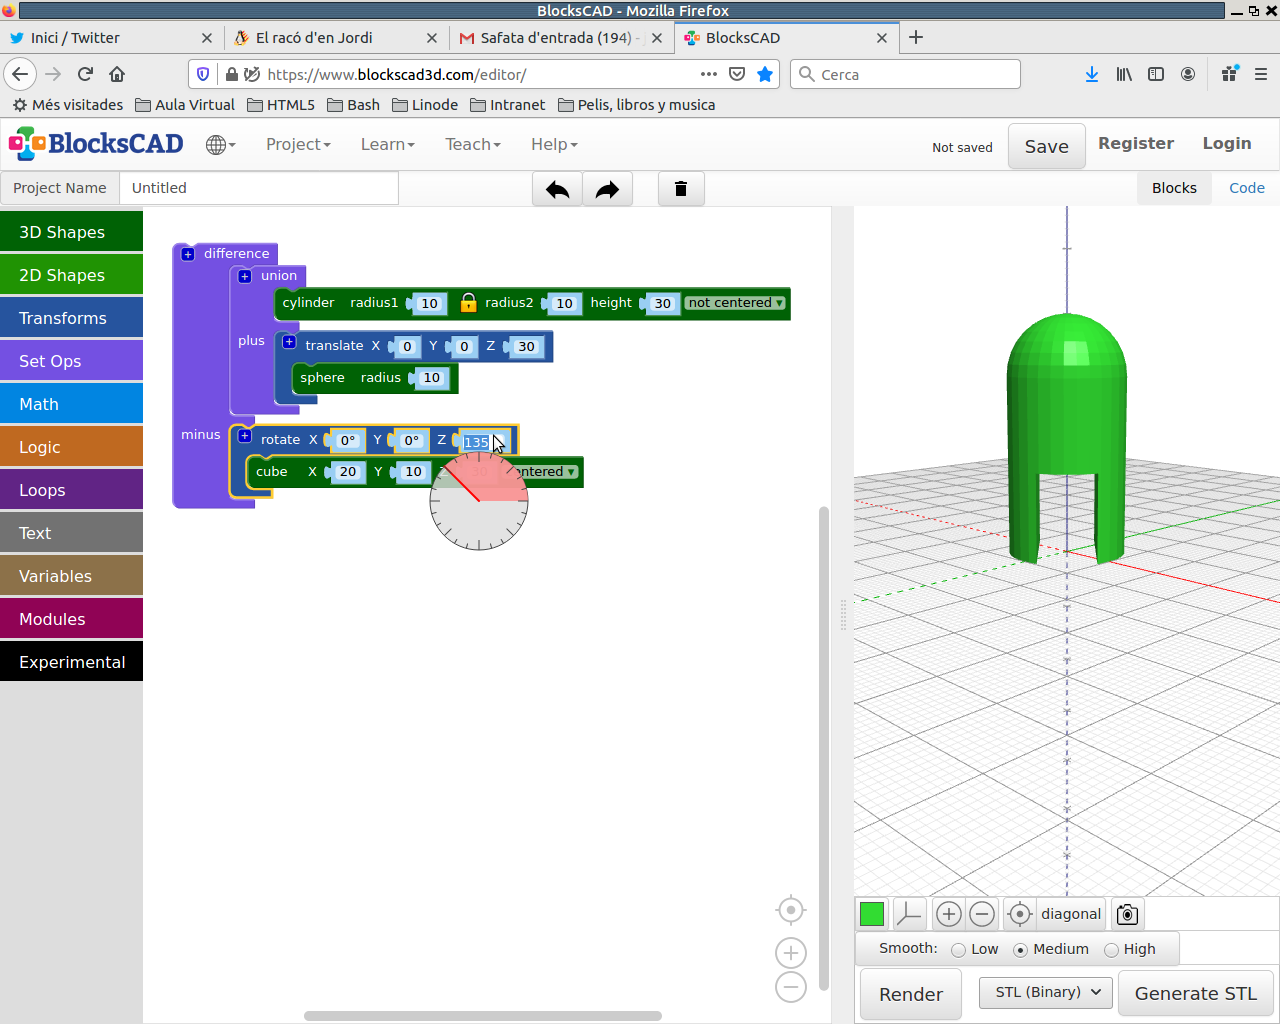Zoom out the 3D render view

982,914
